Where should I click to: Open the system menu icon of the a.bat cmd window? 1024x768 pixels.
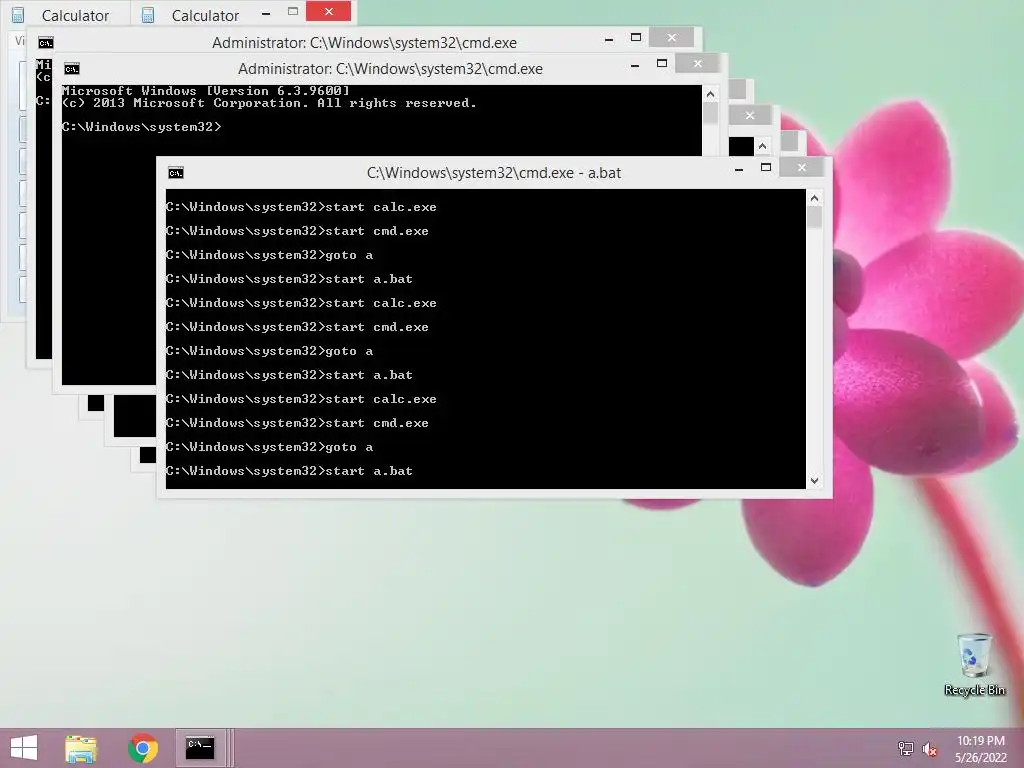[x=176, y=173]
